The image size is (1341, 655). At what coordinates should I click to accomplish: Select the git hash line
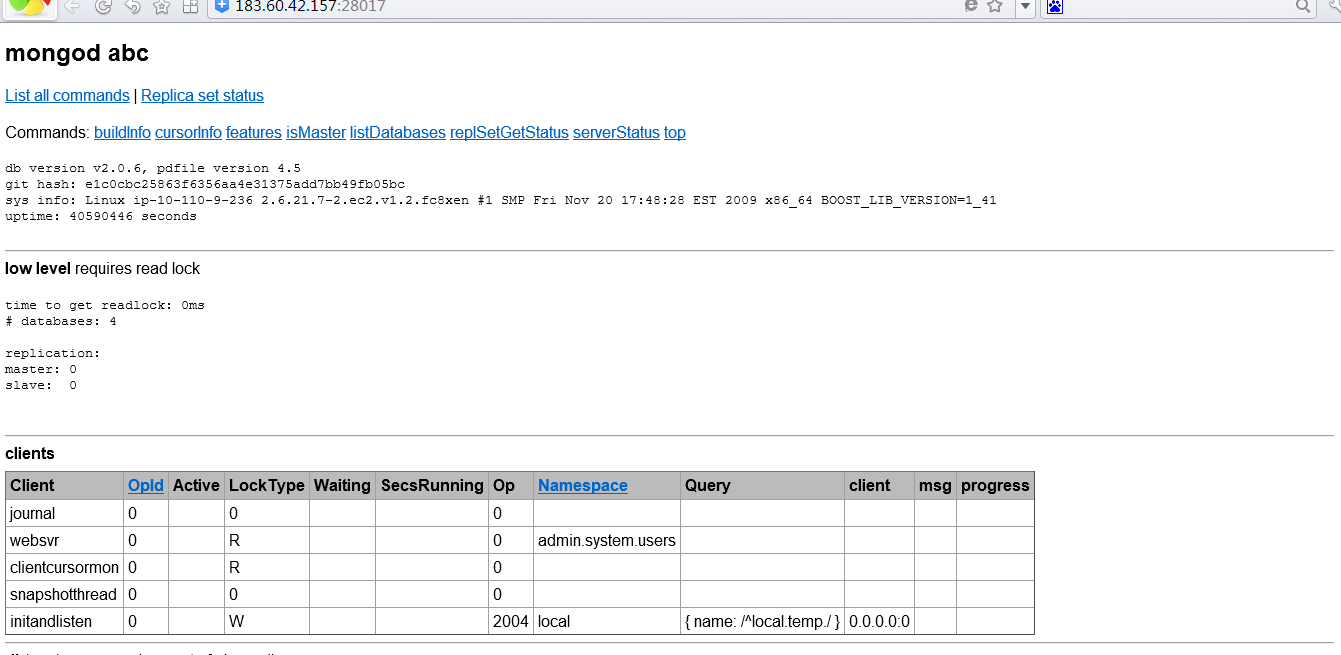pos(205,184)
